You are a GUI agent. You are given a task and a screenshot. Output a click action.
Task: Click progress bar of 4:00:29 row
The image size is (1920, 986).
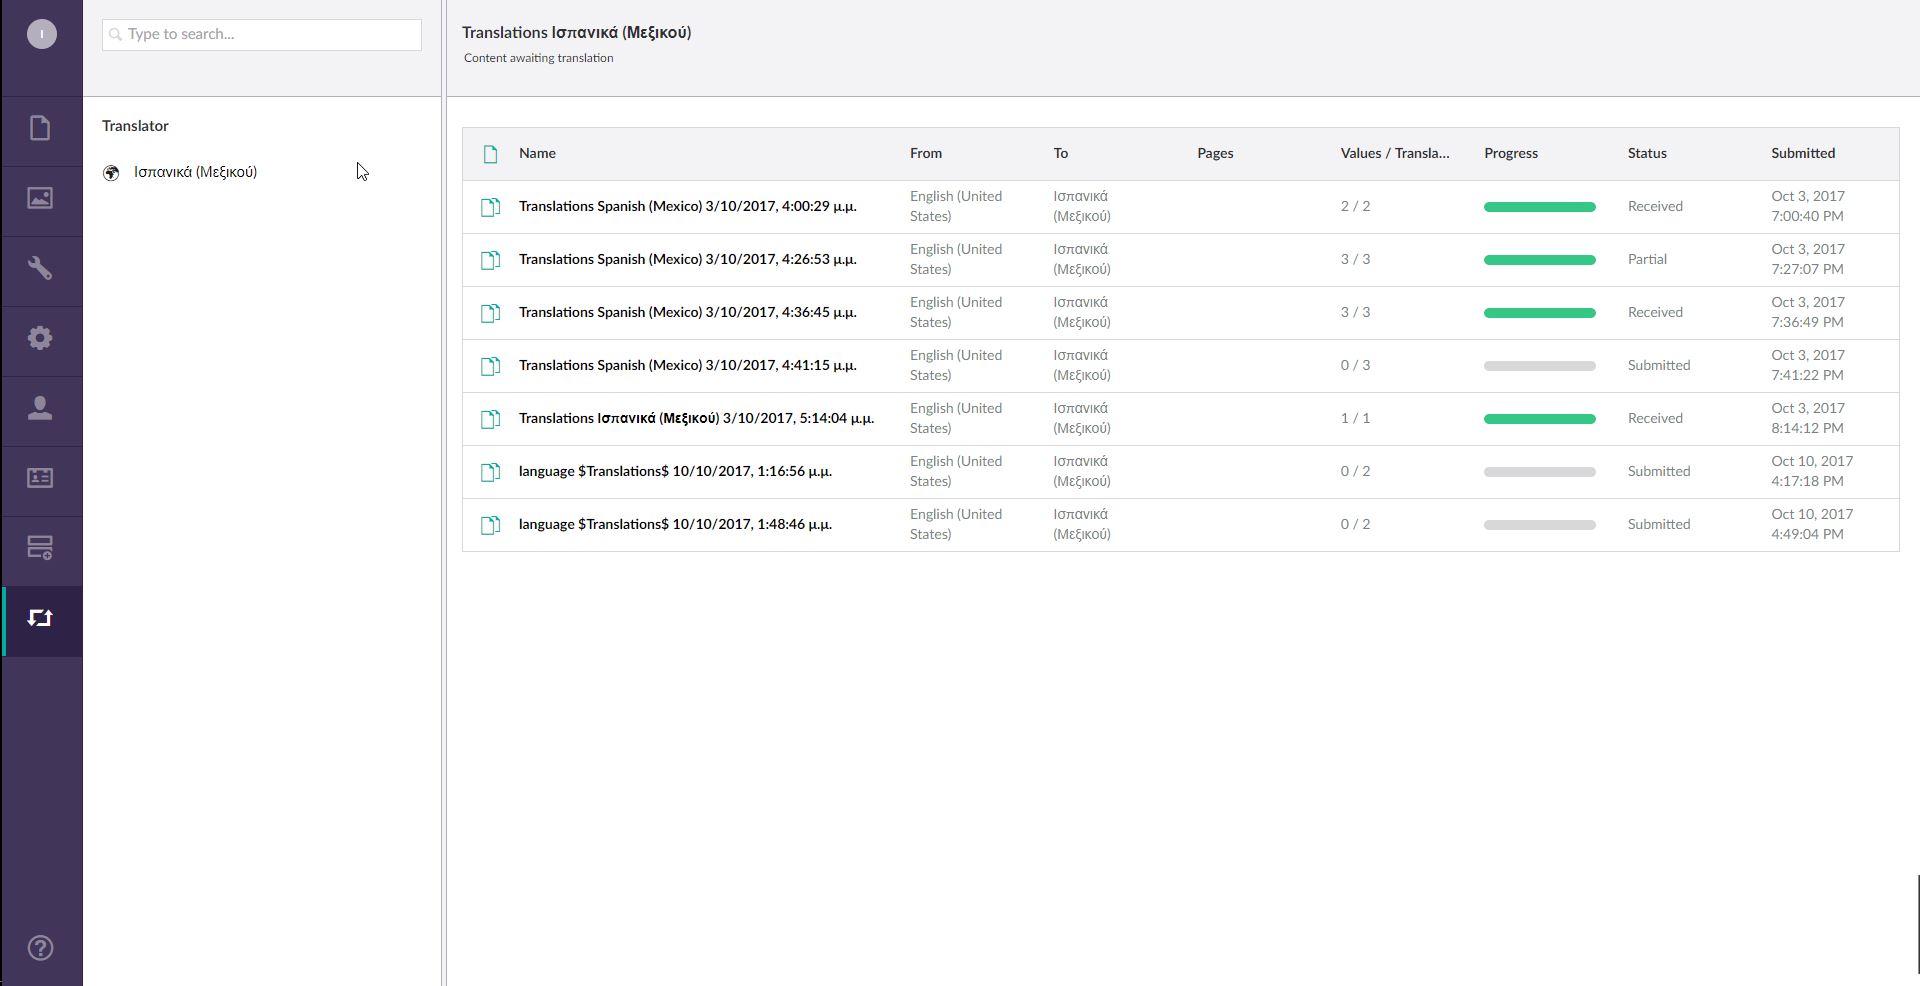click(1540, 207)
